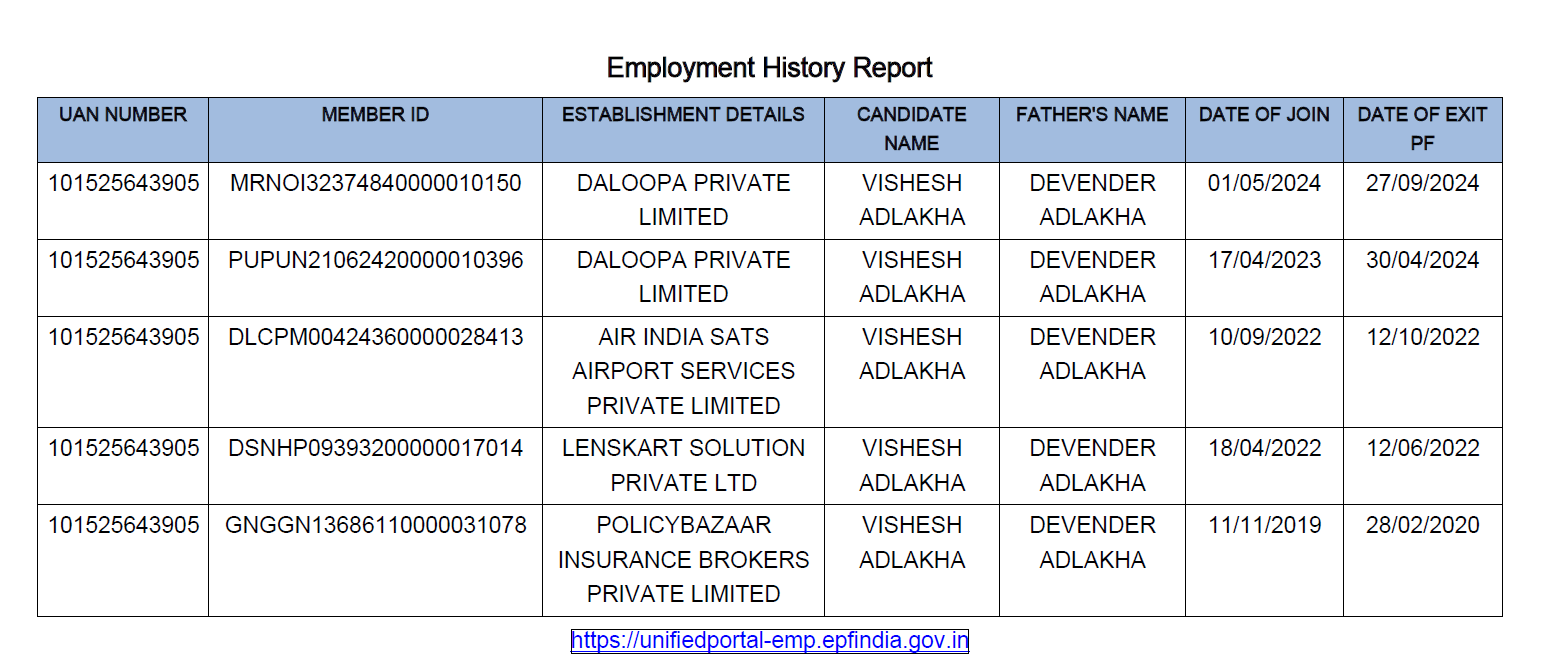Select join date 17/04/2023
1566x671 pixels.
pos(1264,261)
